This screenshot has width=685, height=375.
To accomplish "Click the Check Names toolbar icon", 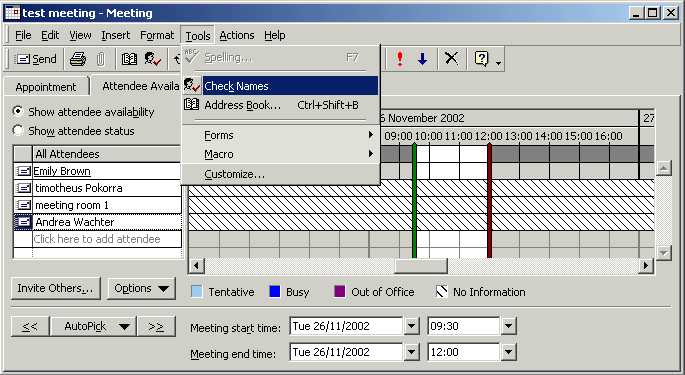I will tap(153, 59).
